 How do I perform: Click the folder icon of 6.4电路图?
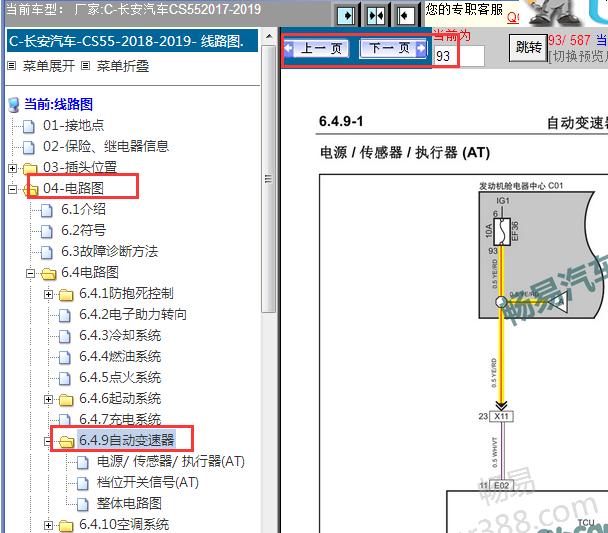48,274
